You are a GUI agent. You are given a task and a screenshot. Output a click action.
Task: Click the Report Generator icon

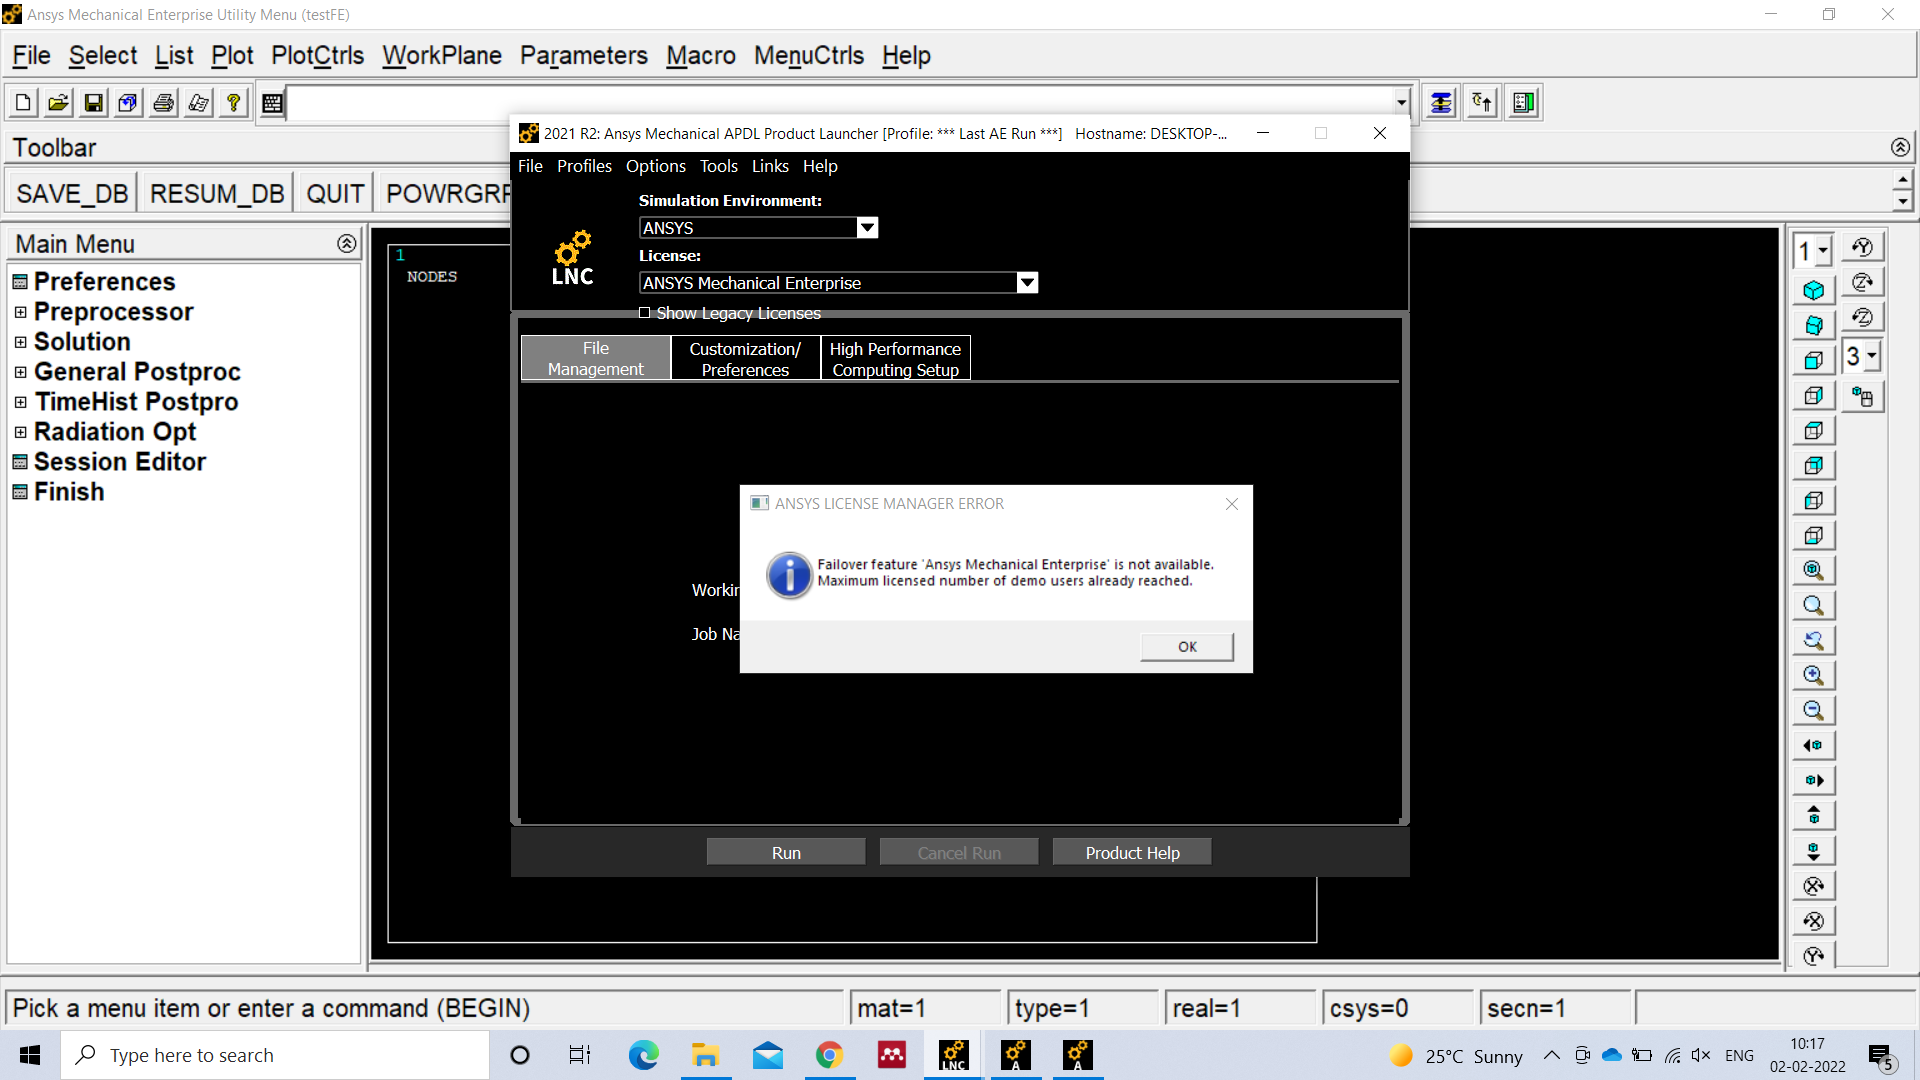198,102
